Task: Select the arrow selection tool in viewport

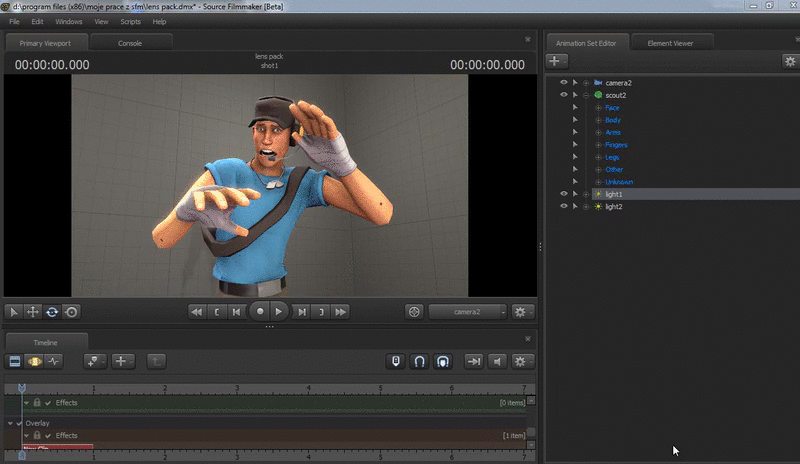Action: pos(14,312)
